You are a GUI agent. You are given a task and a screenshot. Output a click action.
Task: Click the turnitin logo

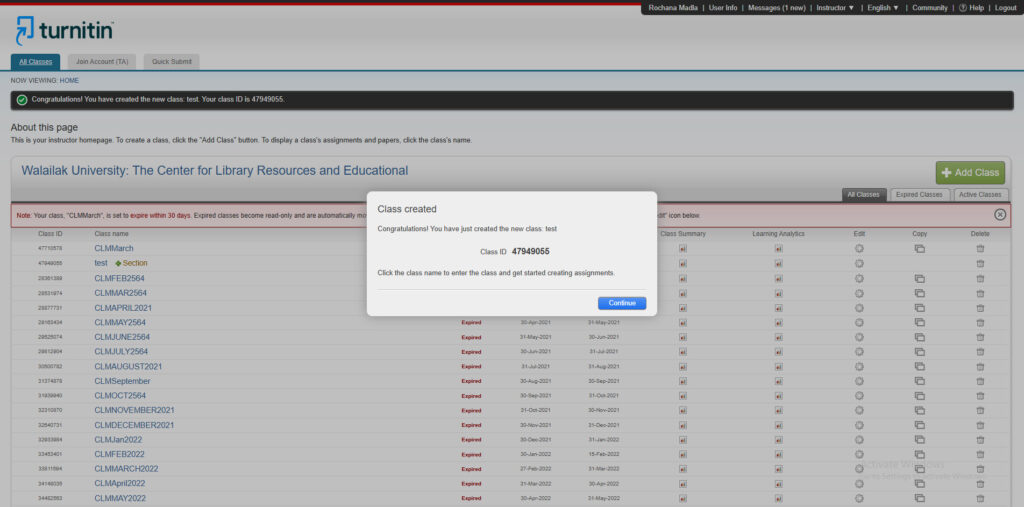point(65,30)
